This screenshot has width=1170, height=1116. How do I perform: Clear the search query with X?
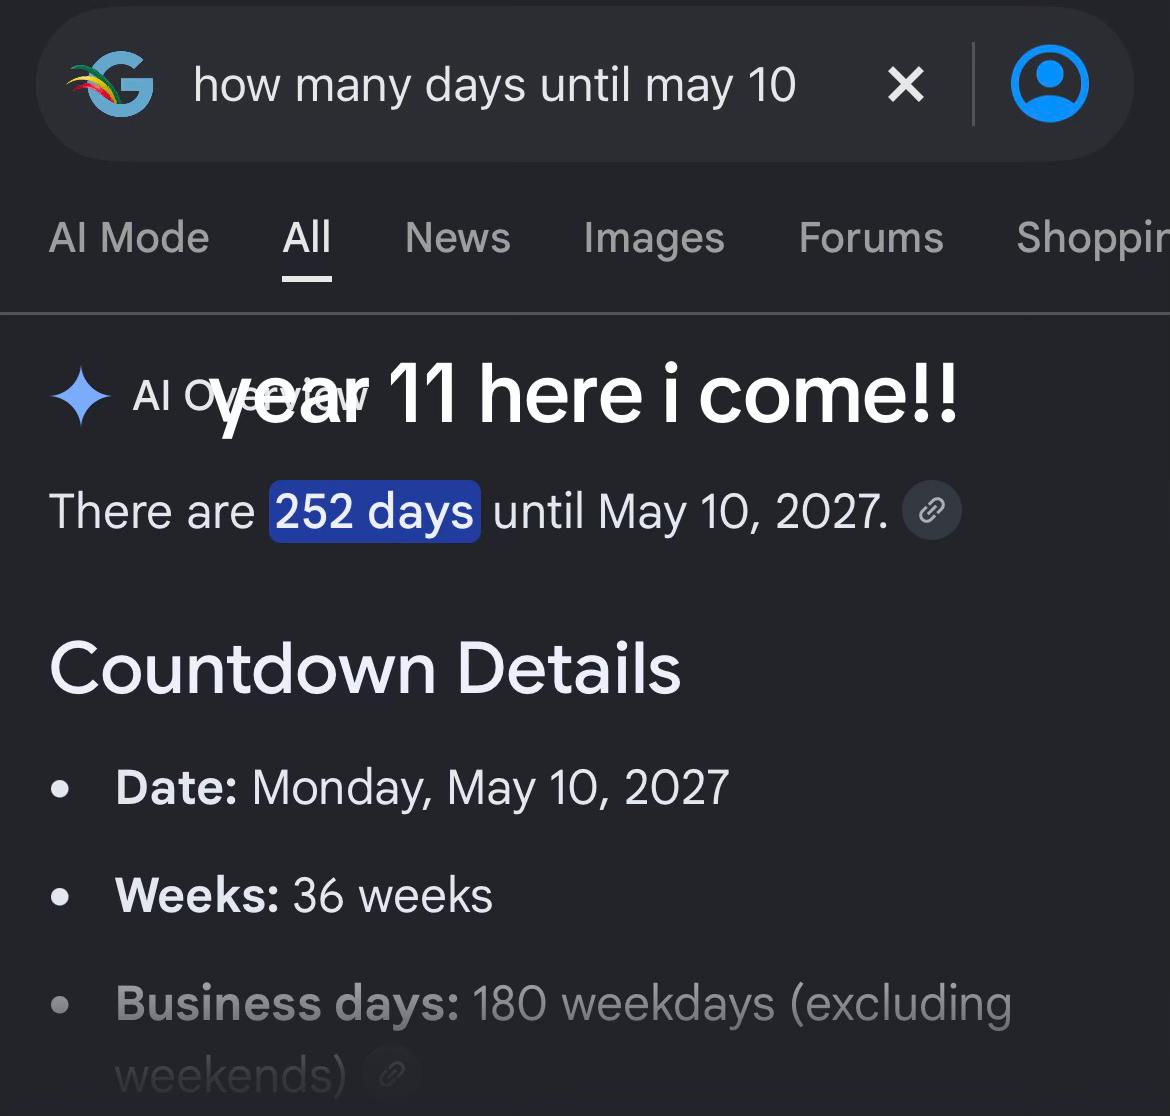pos(906,84)
